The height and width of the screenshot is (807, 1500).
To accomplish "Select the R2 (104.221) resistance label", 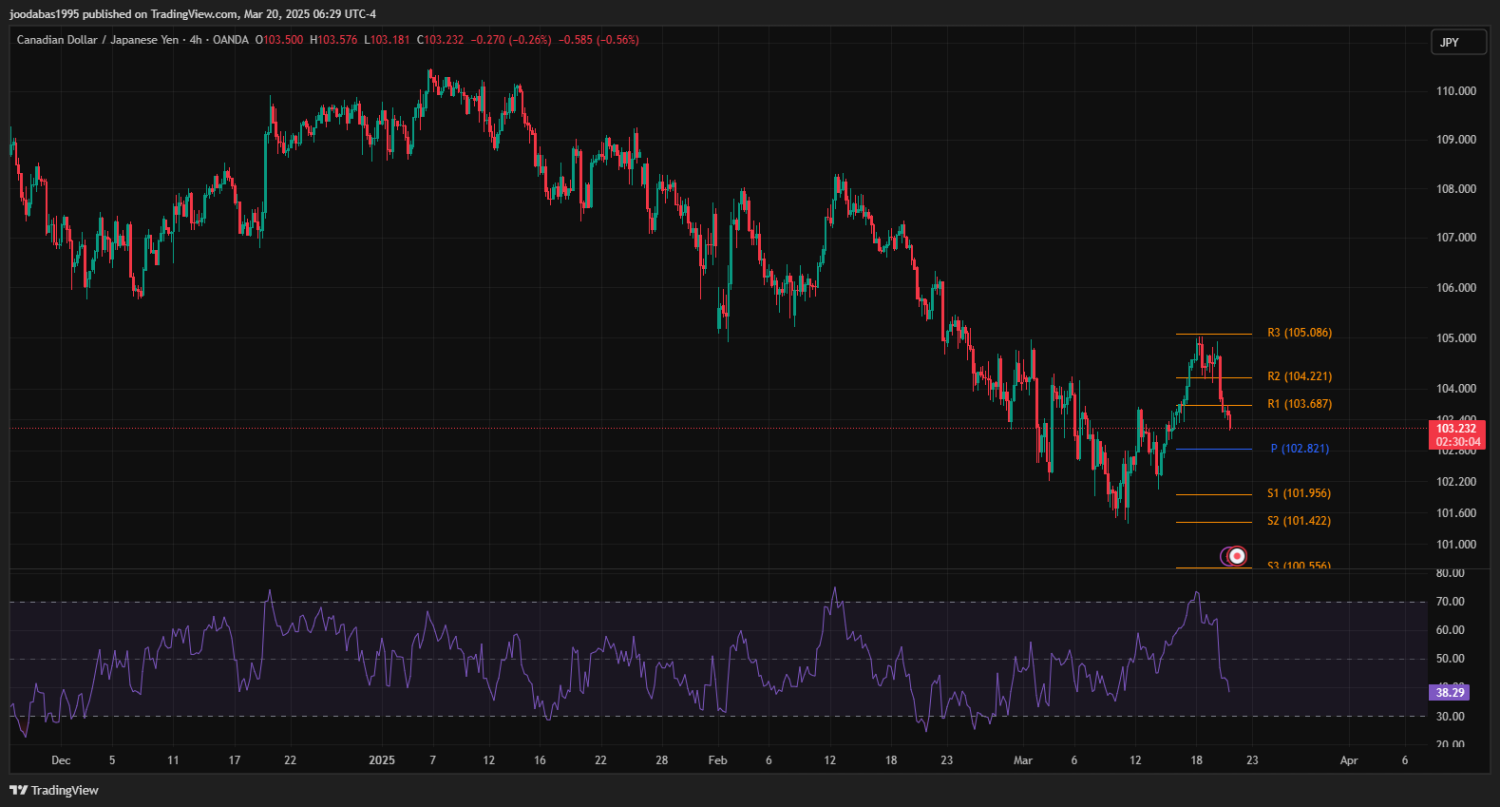I will pos(1299,377).
